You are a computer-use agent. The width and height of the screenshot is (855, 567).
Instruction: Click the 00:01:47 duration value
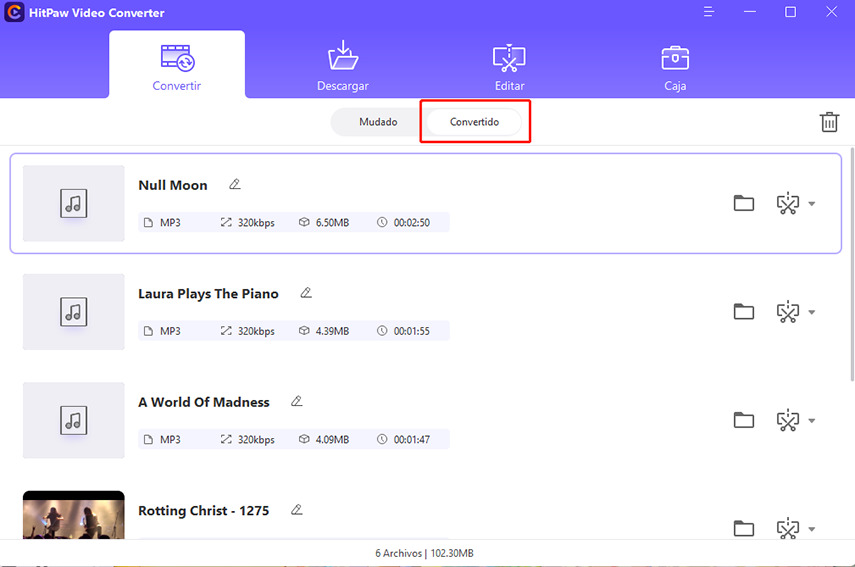pyautogui.click(x=412, y=439)
